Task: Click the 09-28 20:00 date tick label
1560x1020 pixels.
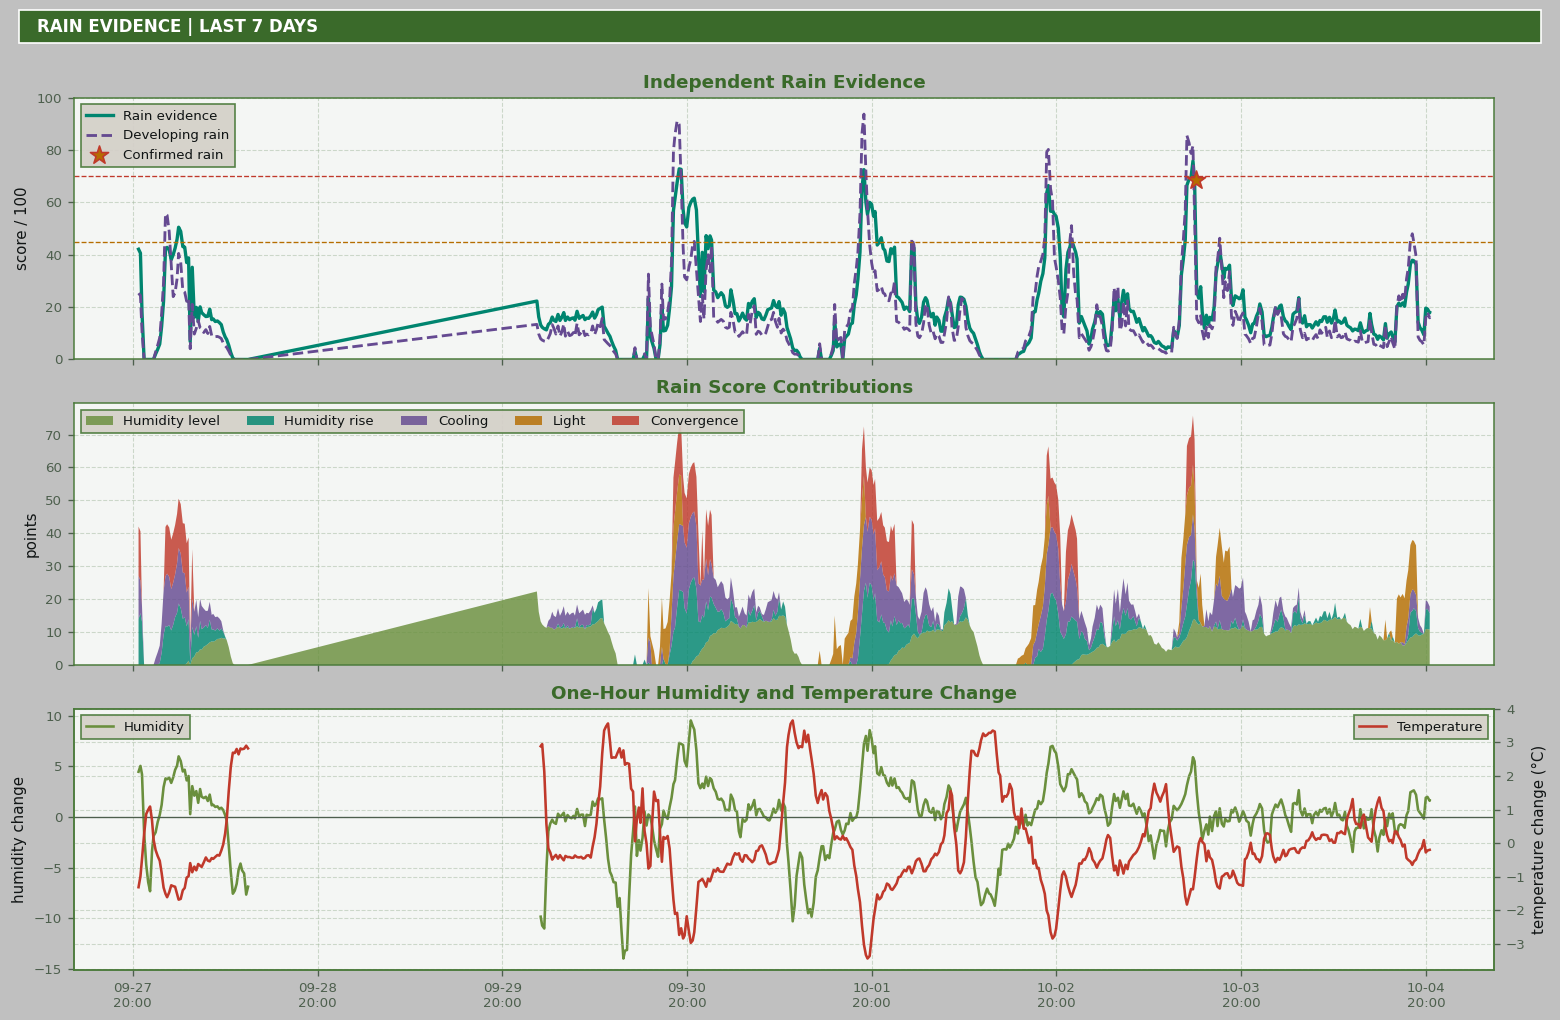Action: coord(318,995)
